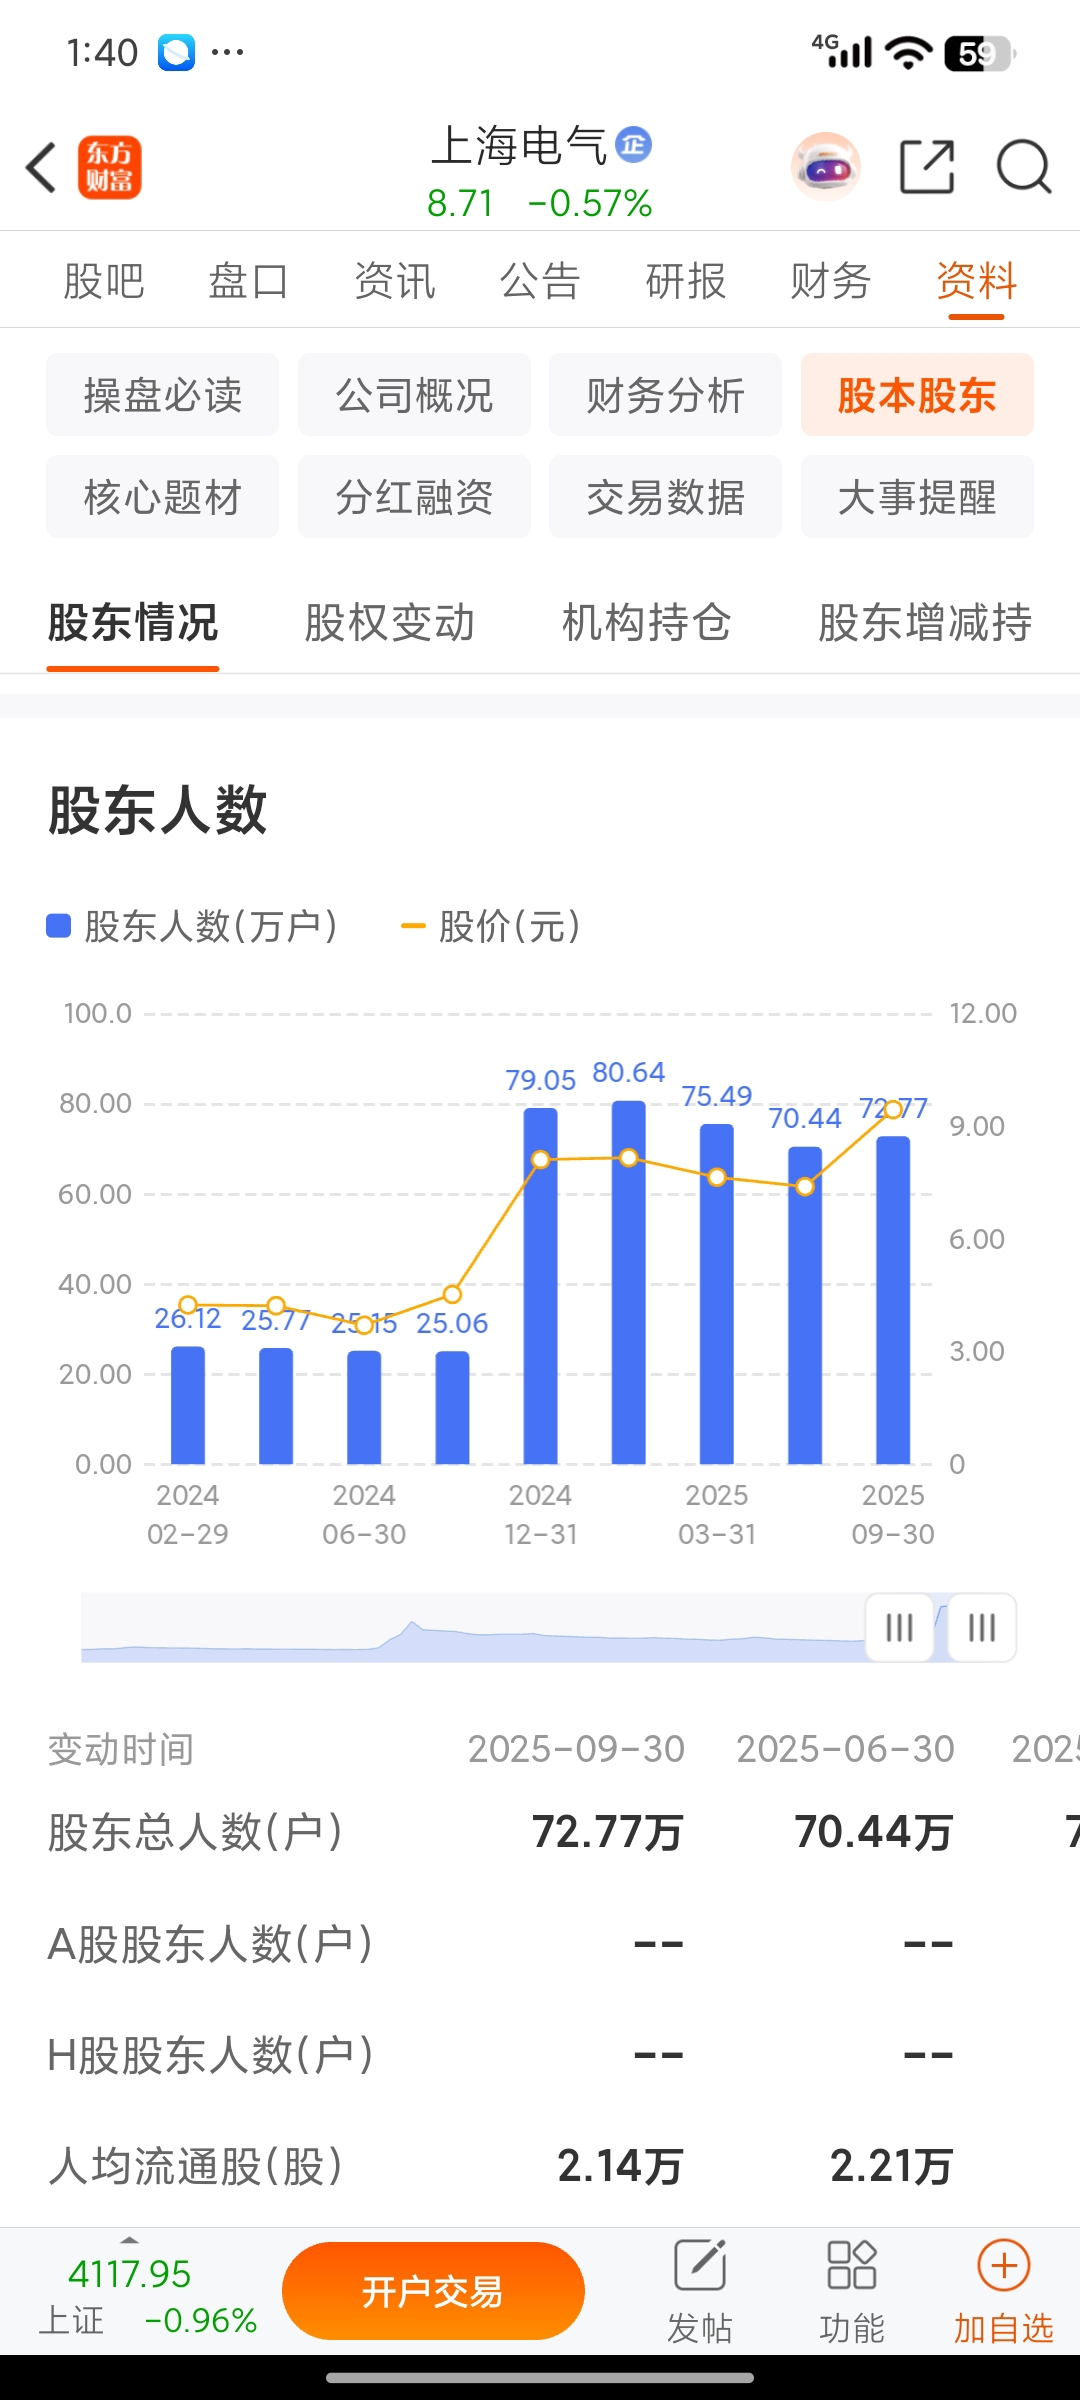Tap the status bar battery indicator

(980, 52)
